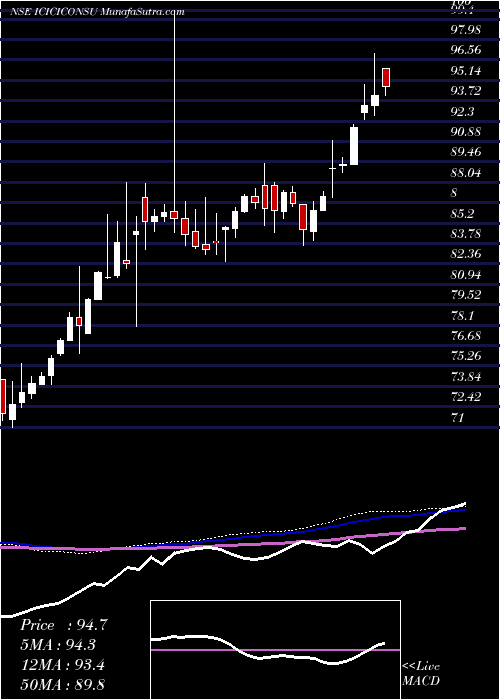Click the 78.1 price axis label
Image resolution: width=500 pixels, height=700 pixels.
[462, 316]
